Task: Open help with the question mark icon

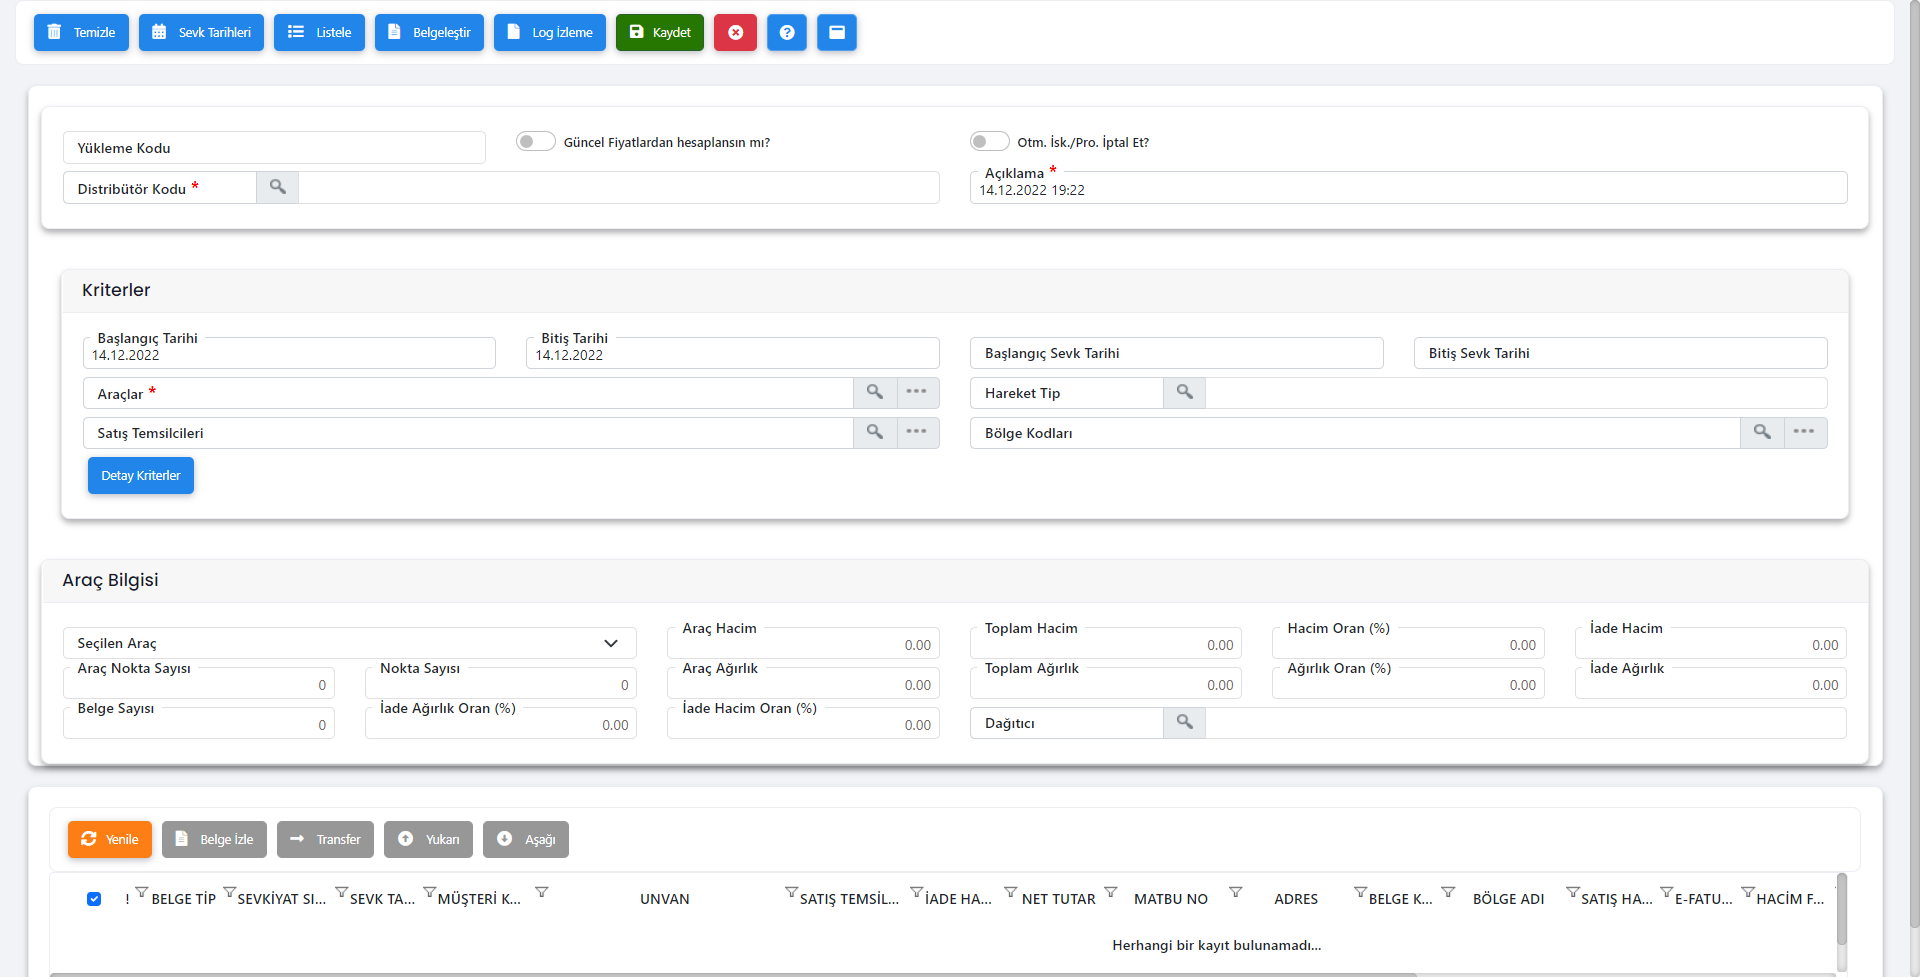Action: (x=787, y=32)
